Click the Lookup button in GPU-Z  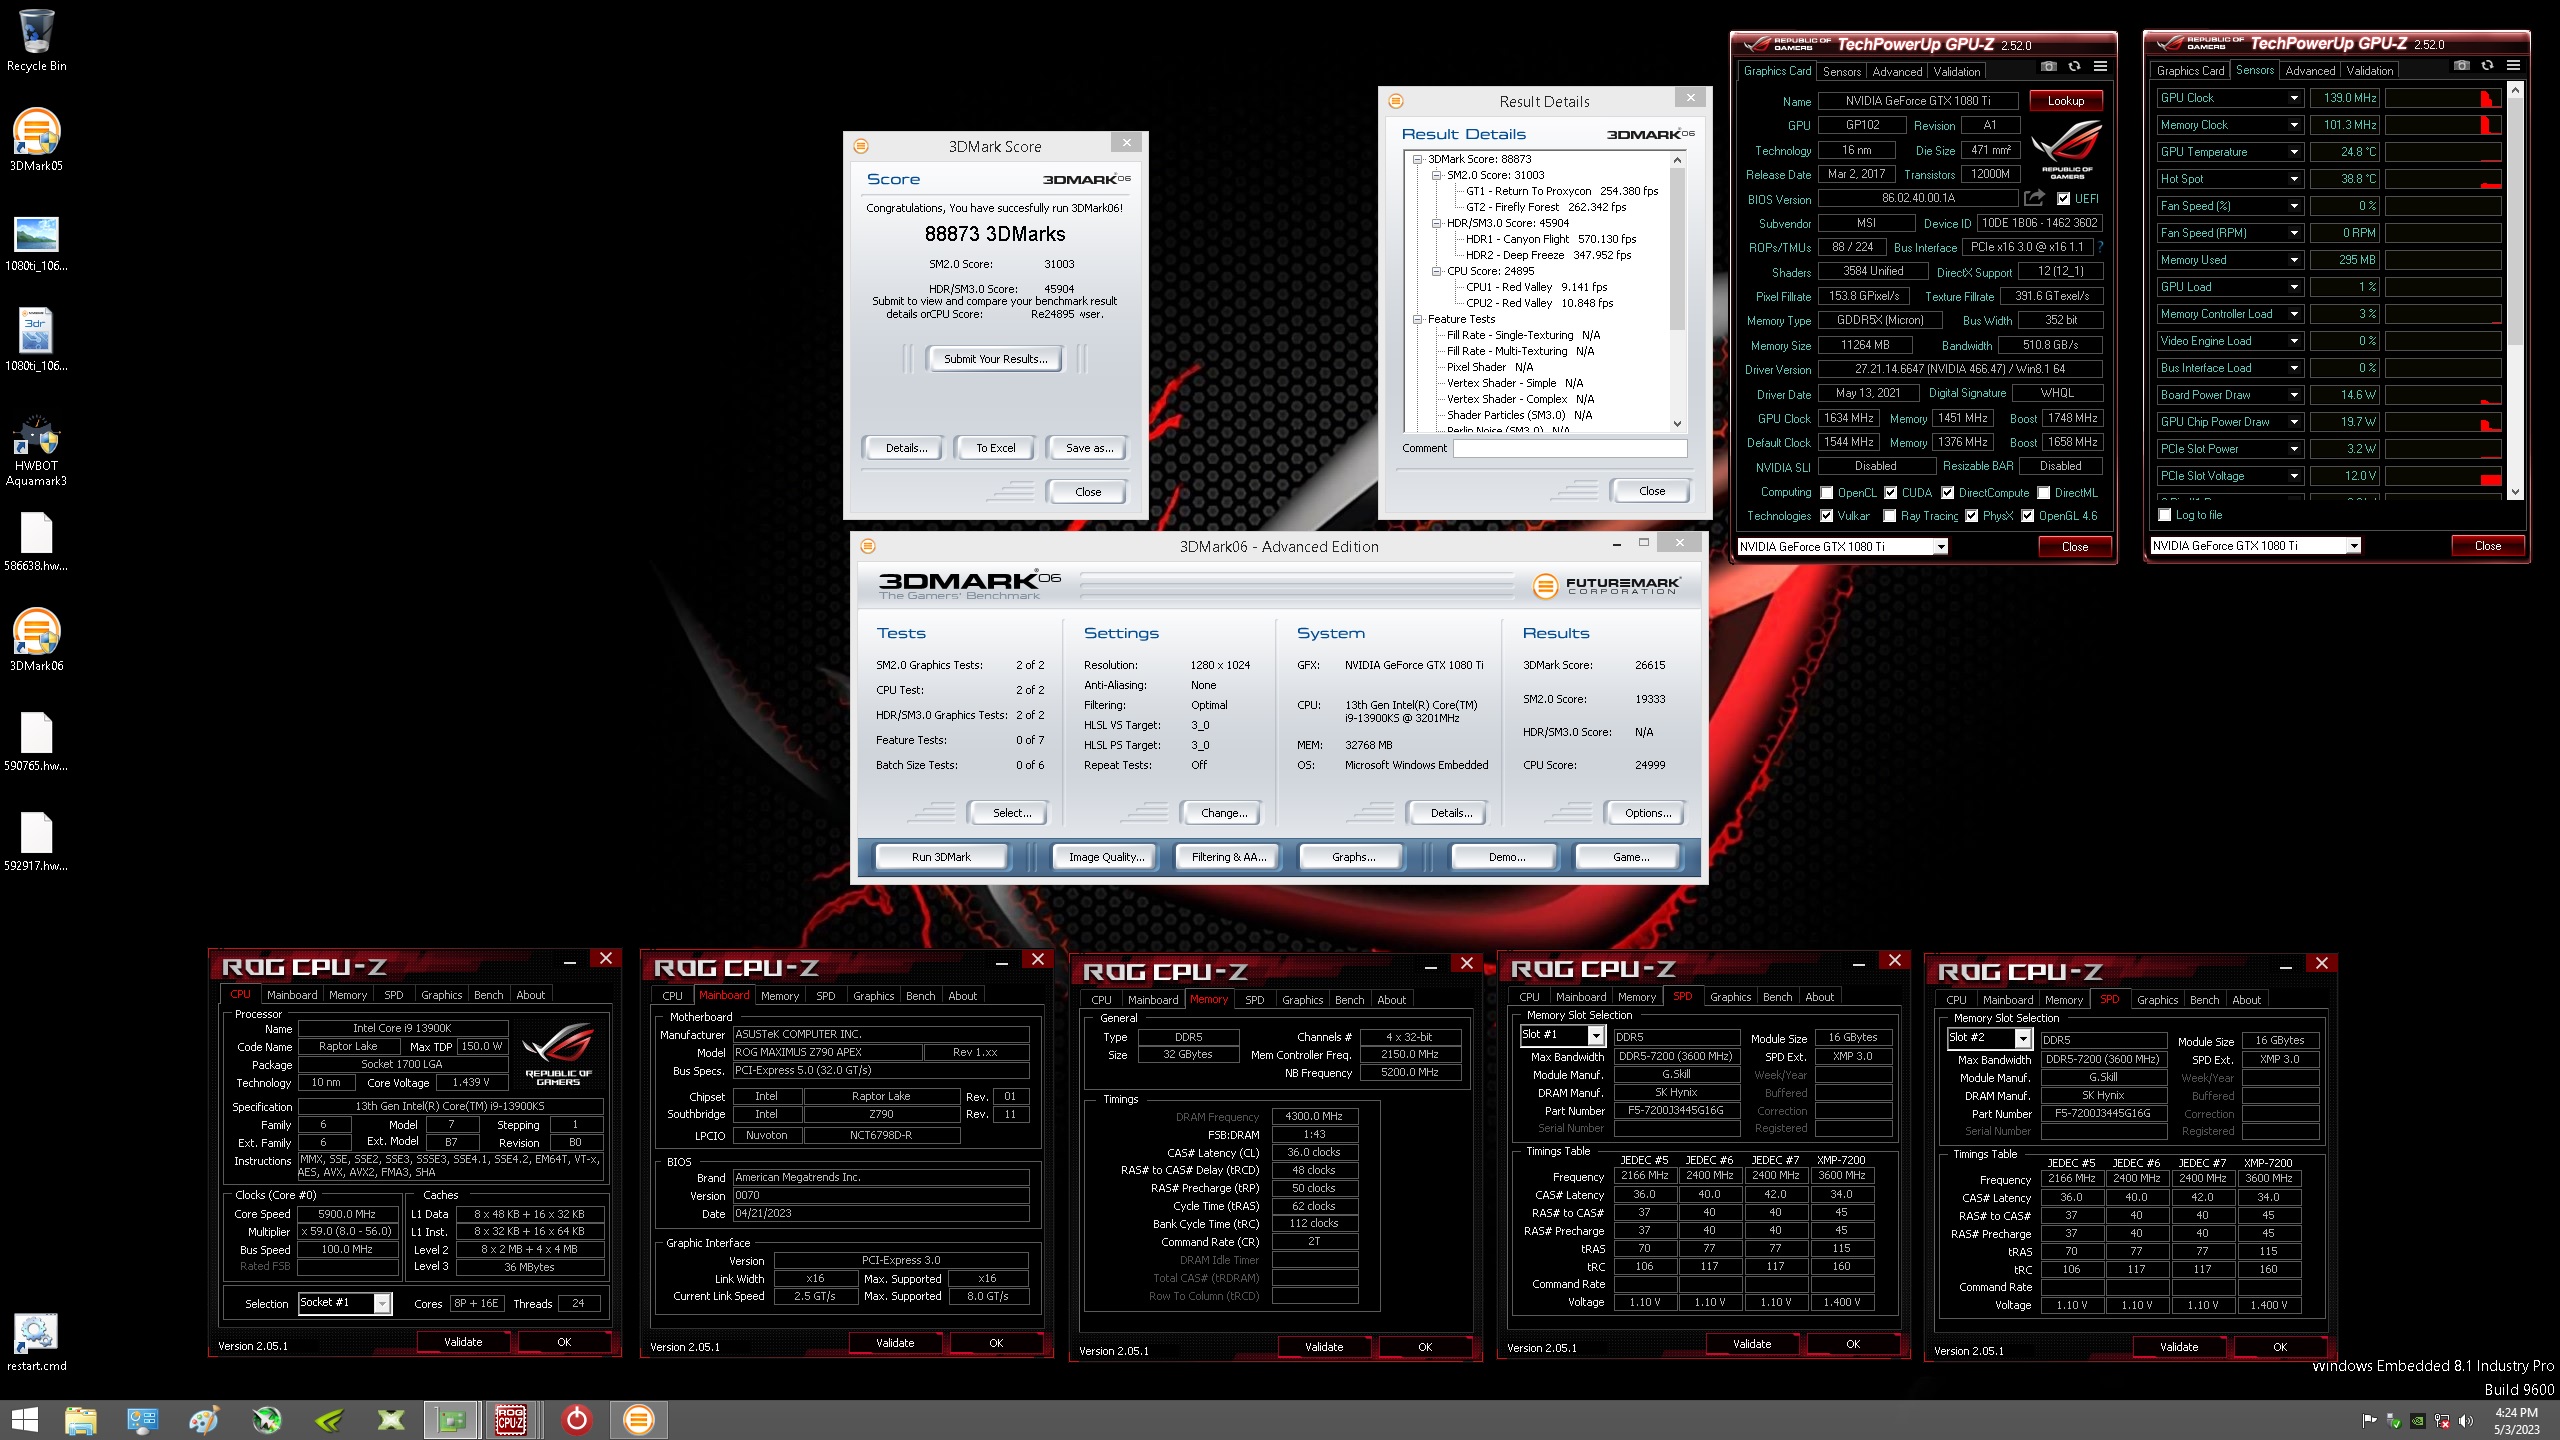click(x=2065, y=101)
